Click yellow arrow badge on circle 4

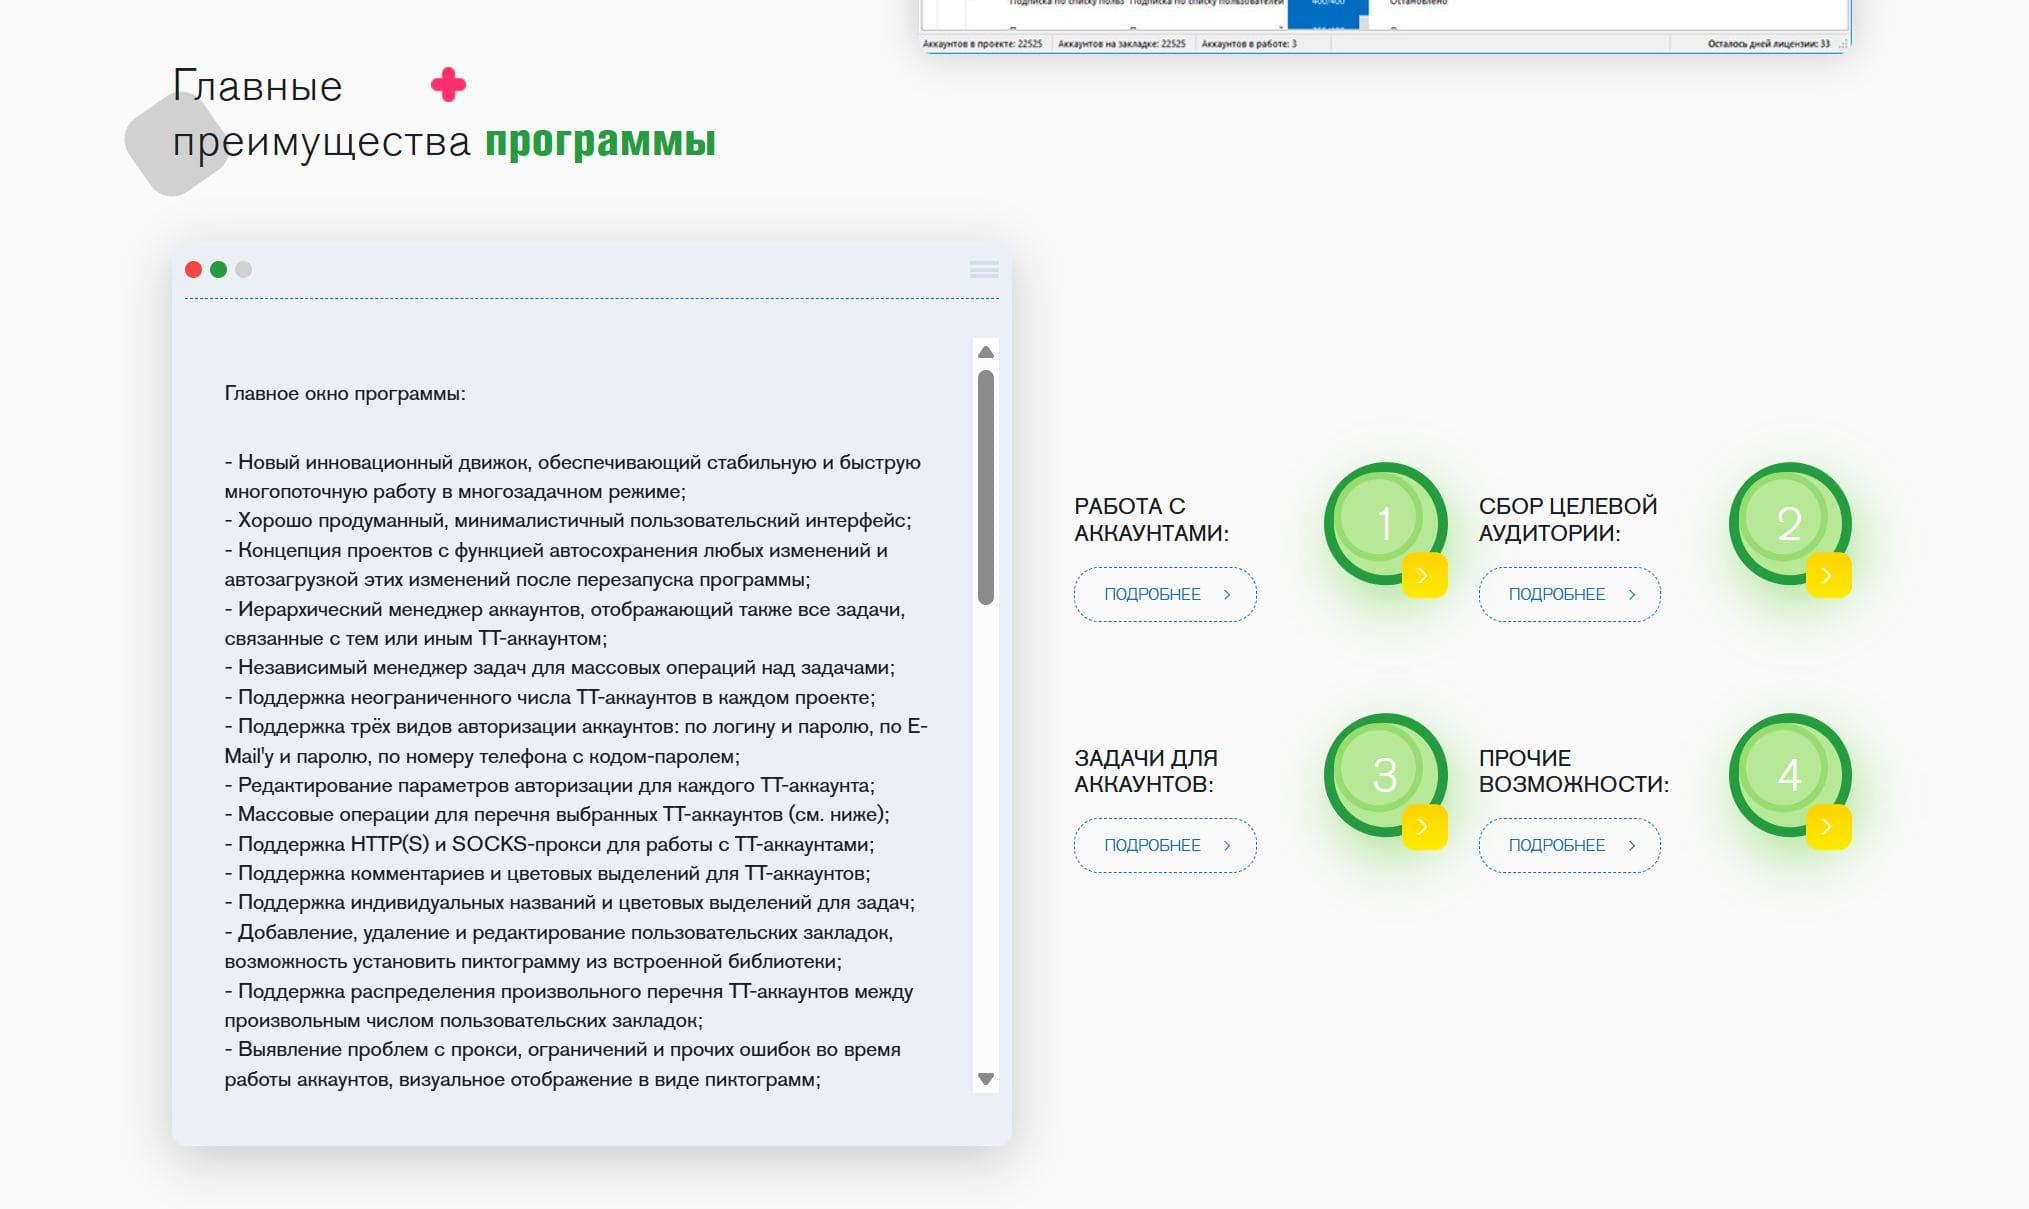pyautogui.click(x=1828, y=826)
